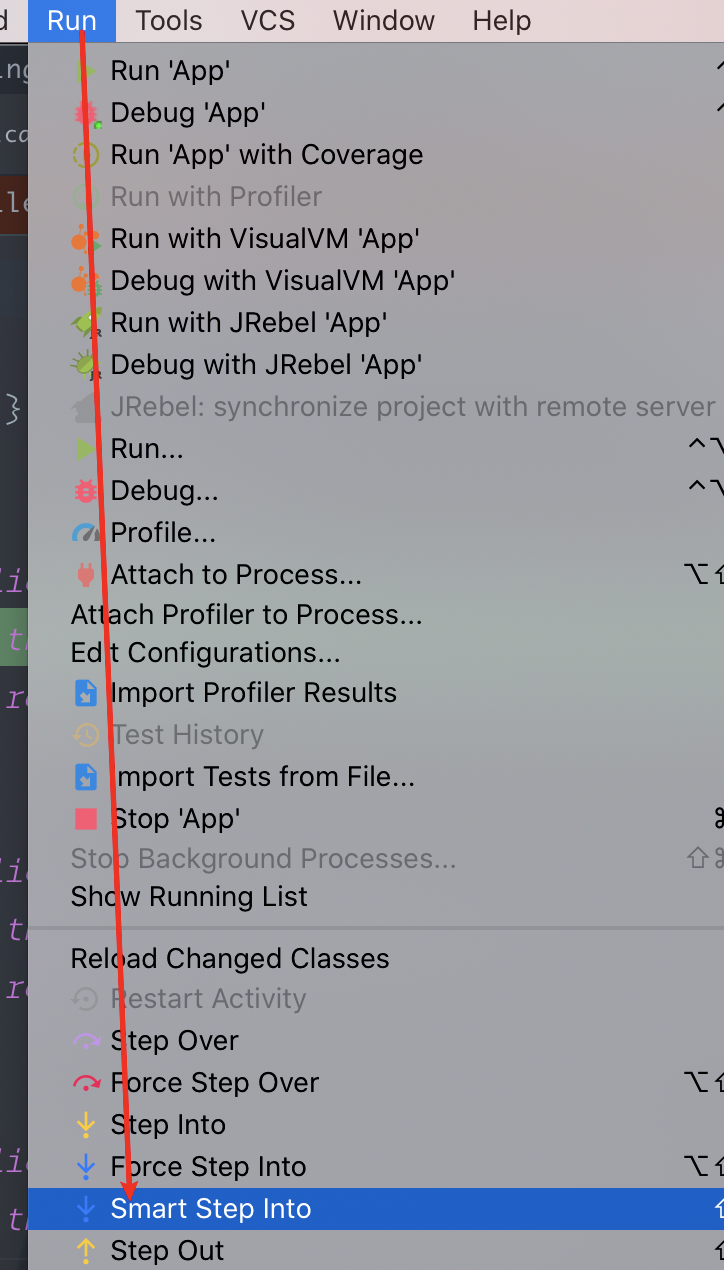
Task: Click the VisualVM bug icon beside Debug with VisualVM 'App'
Action: click(86, 281)
